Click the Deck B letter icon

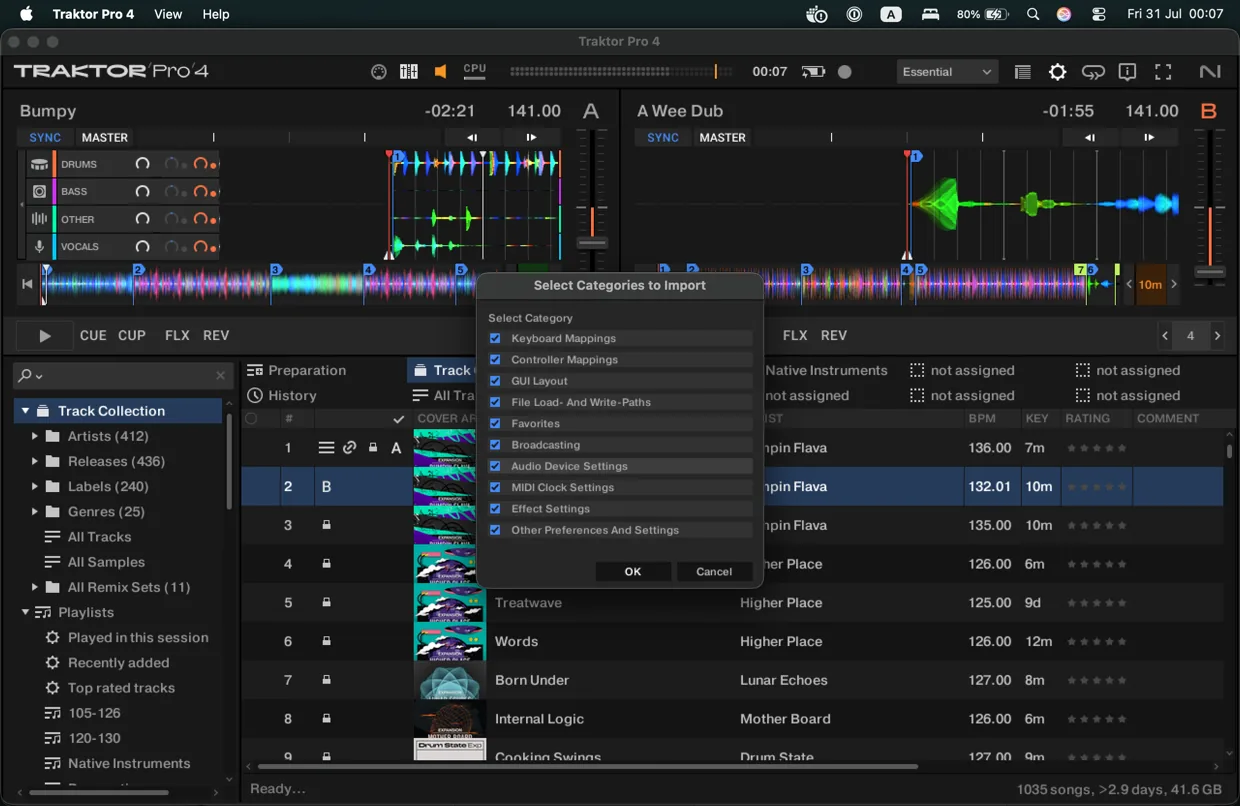tap(1209, 111)
